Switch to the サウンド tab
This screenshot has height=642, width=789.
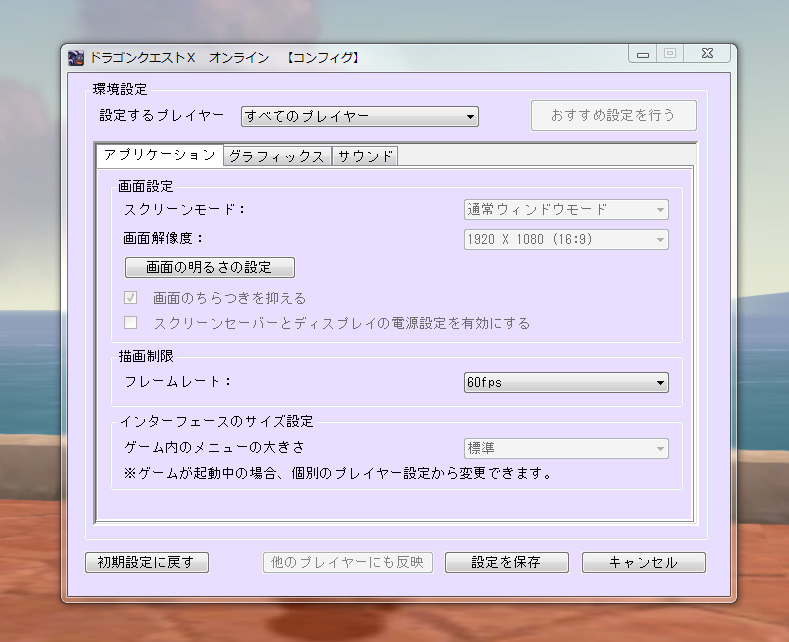click(365, 156)
